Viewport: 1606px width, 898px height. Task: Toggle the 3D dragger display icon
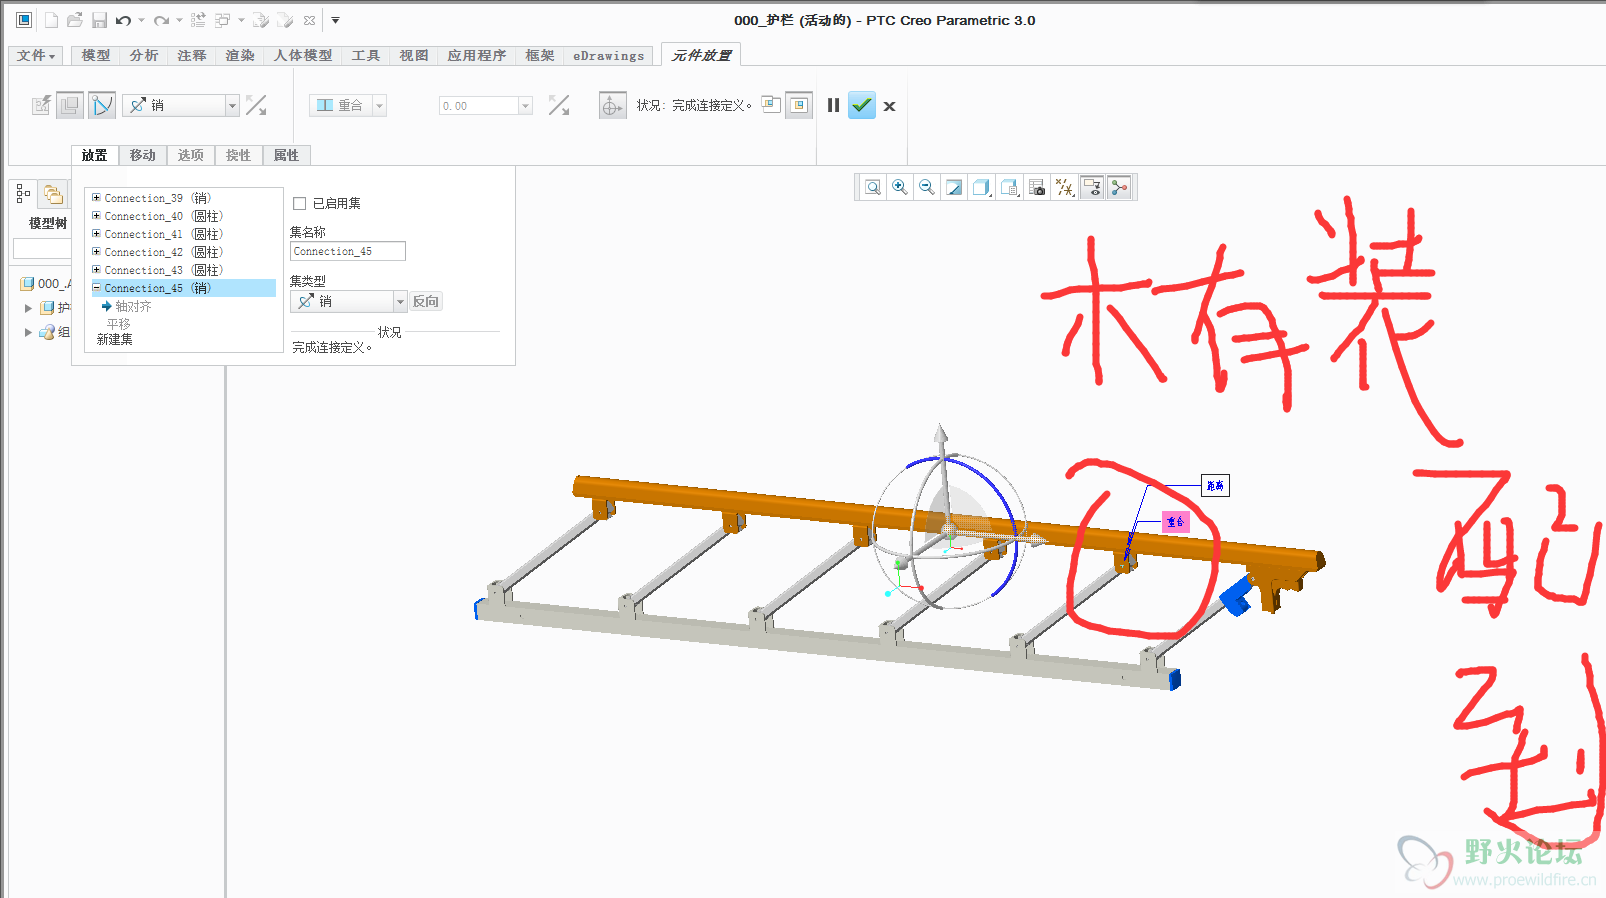coord(612,105)
